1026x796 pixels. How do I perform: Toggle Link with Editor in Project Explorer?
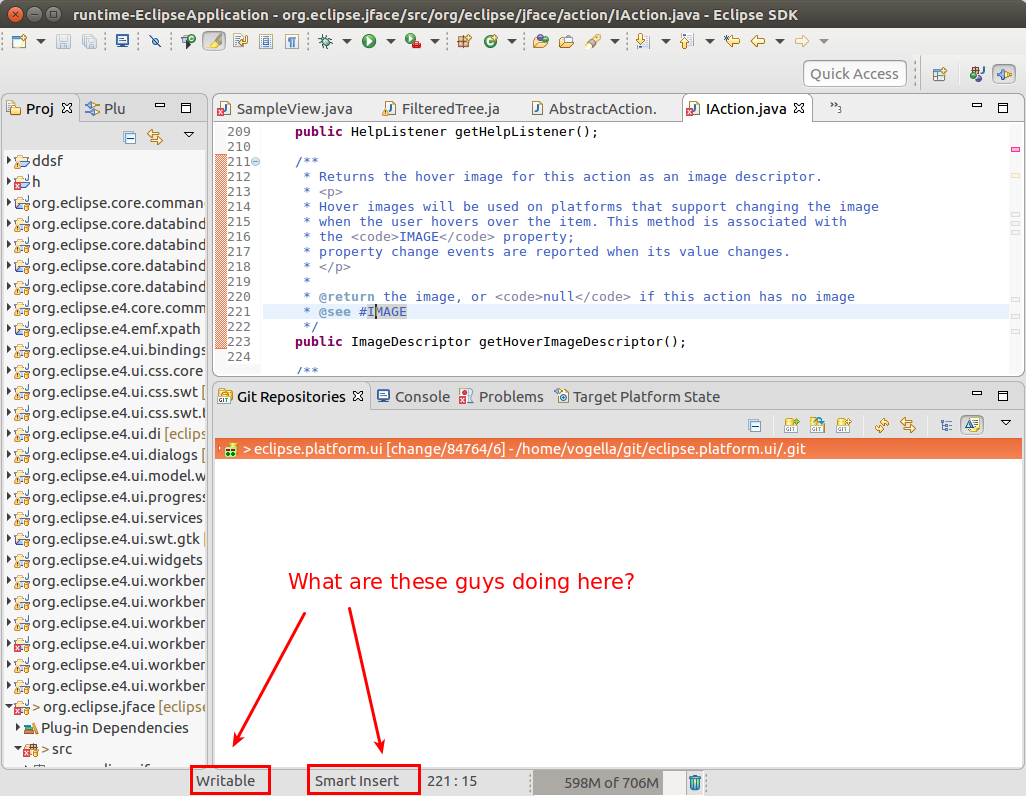tap(155, 137)
